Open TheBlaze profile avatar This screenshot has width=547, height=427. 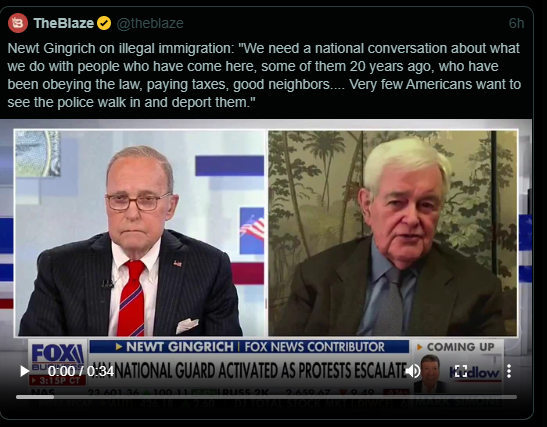point(18,23)
